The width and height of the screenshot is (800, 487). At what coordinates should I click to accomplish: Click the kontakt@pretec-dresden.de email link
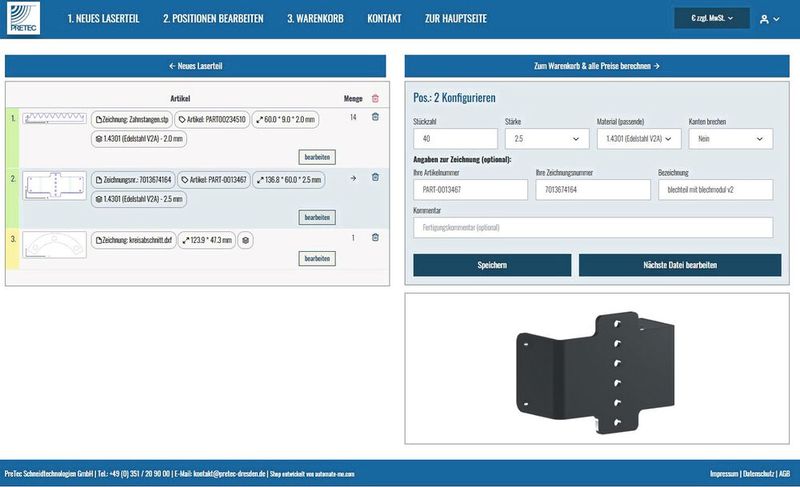(x=230, y=474)
